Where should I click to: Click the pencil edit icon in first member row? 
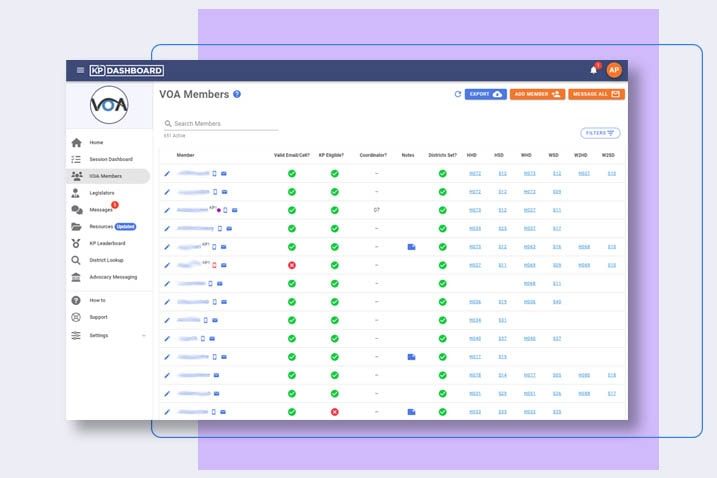(167, 173)
